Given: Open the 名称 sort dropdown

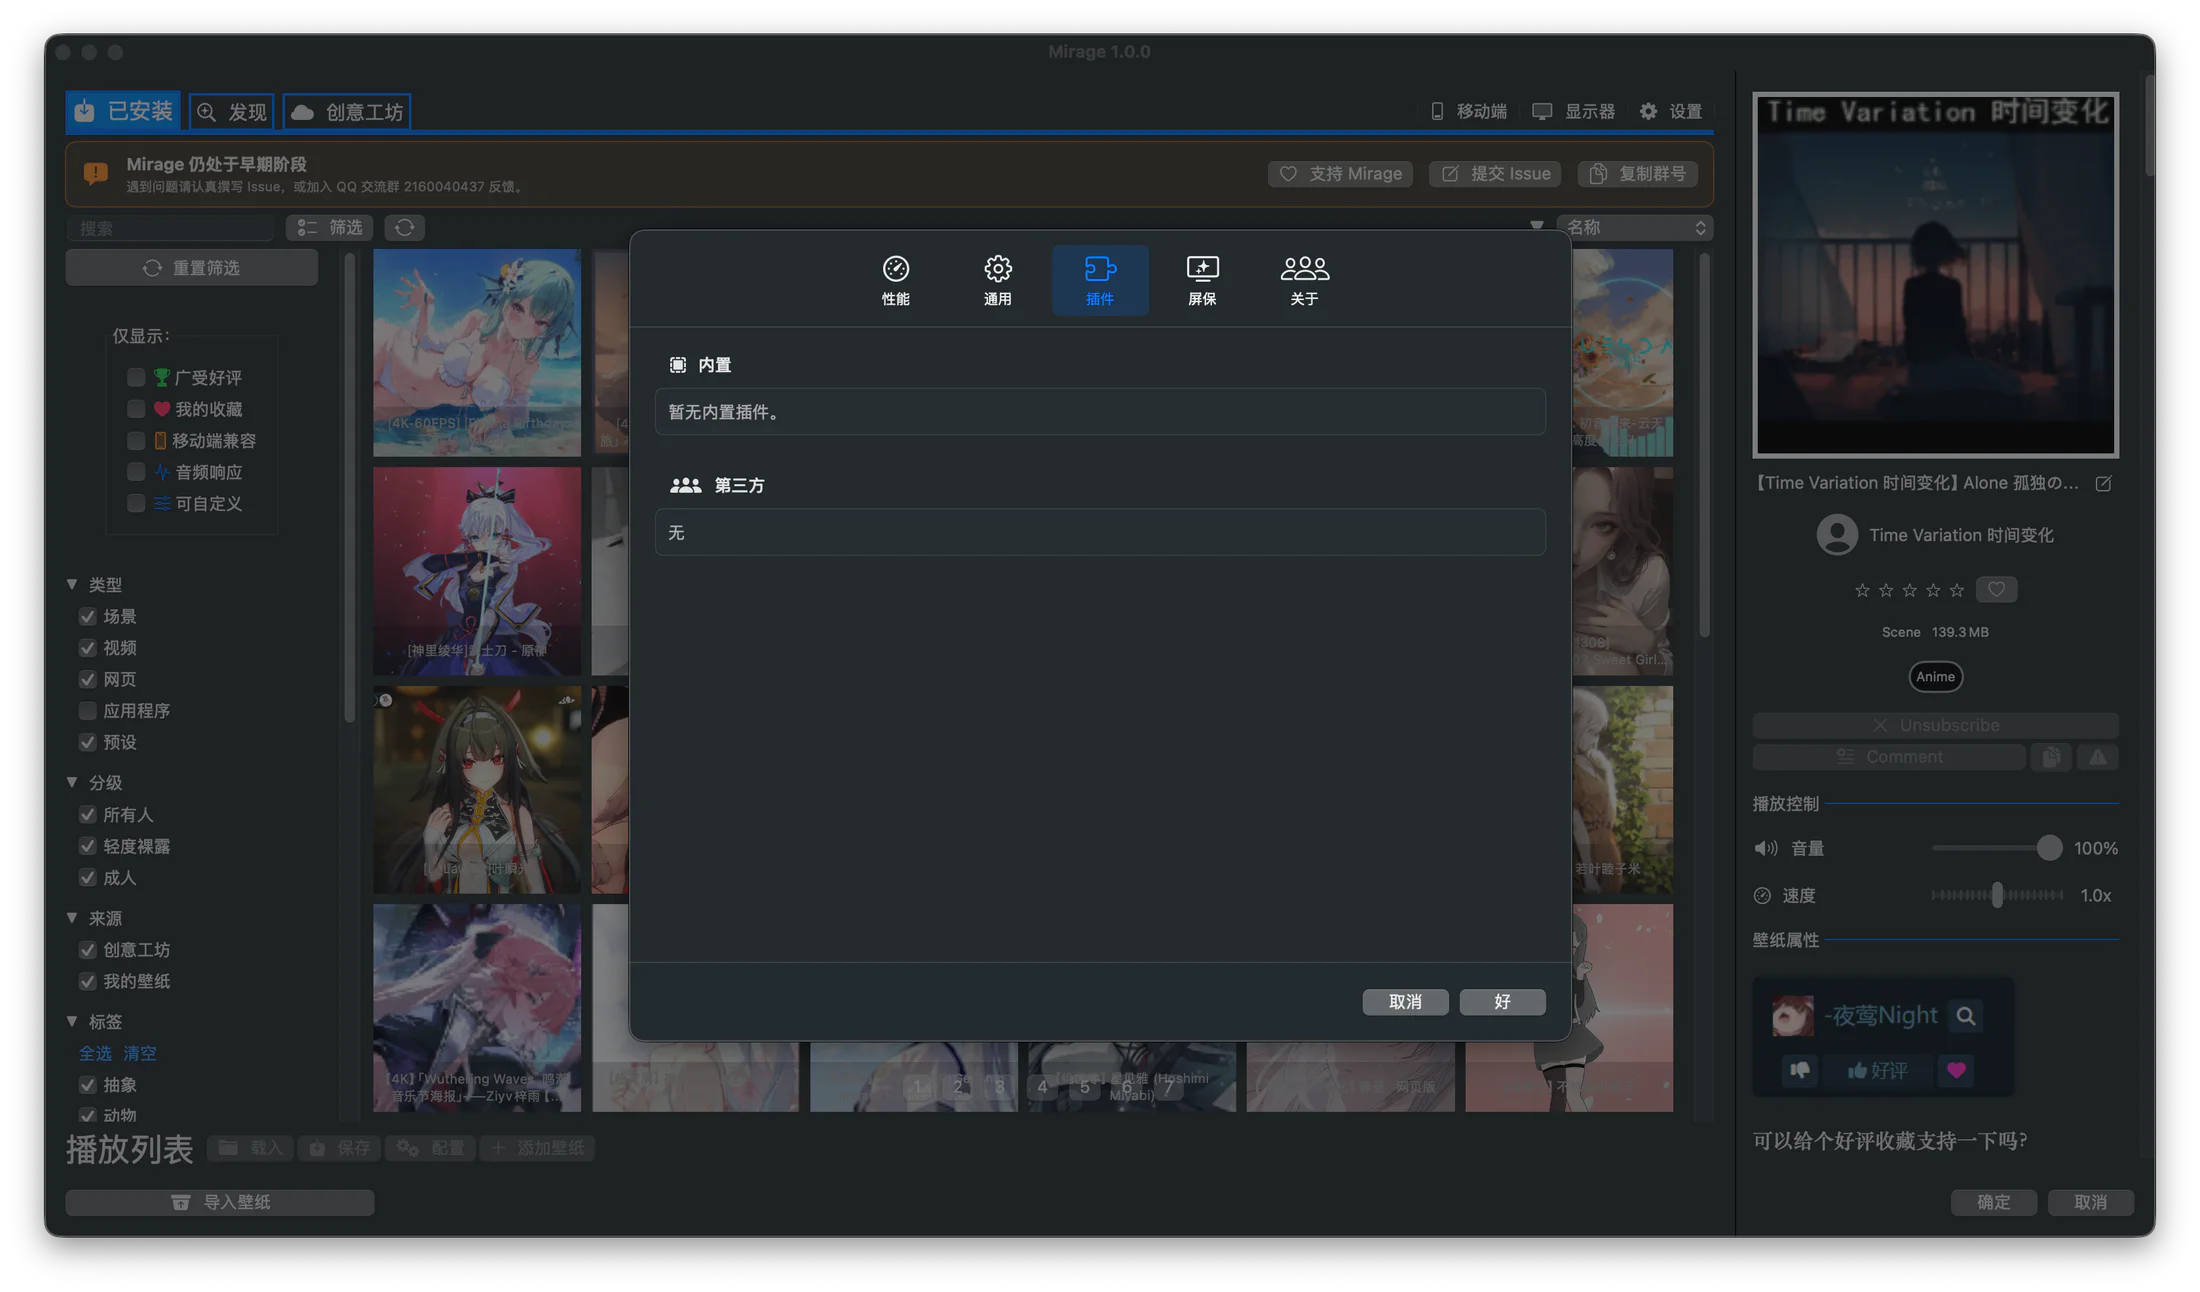Looking at the screenshot, I should (1635, 228).
